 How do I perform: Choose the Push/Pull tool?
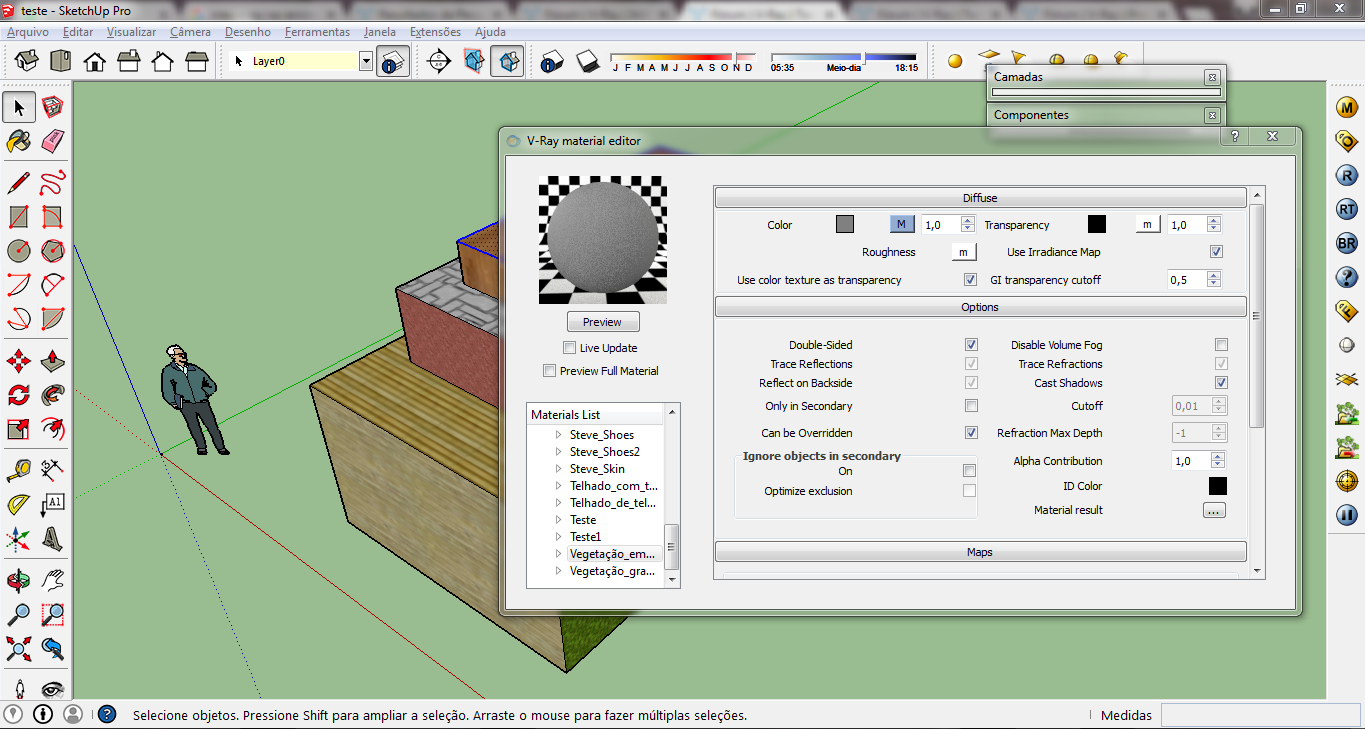pyautogui.click(x=53, y=360)
